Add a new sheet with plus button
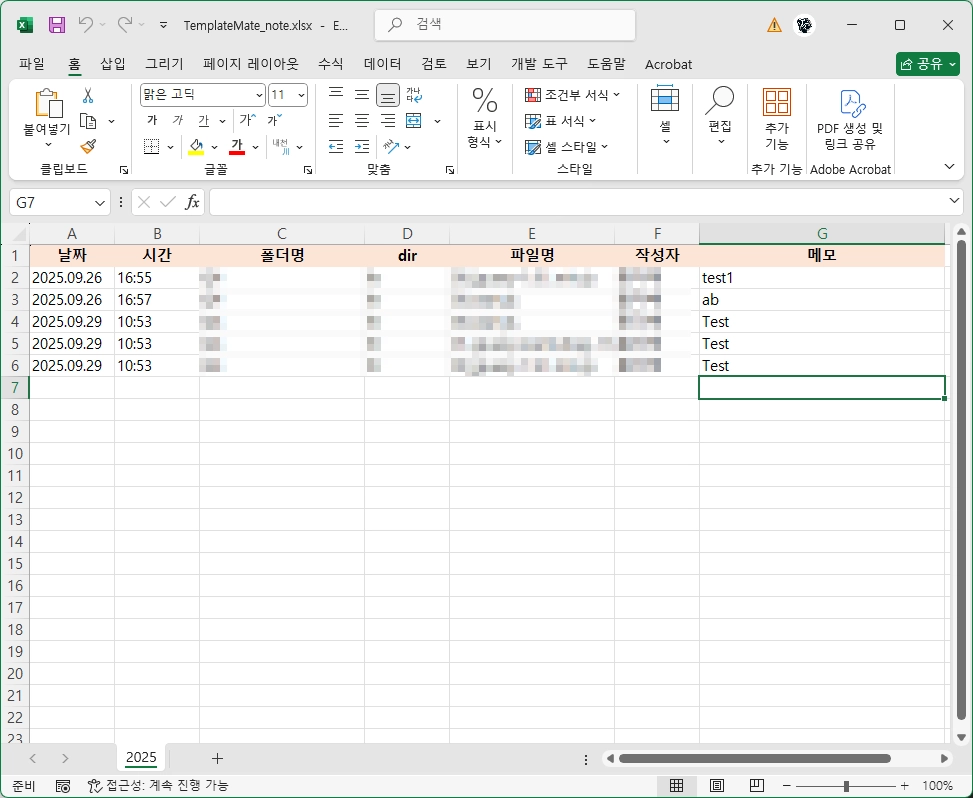This screenshot has height=798, width=973. tap(217, 758)
